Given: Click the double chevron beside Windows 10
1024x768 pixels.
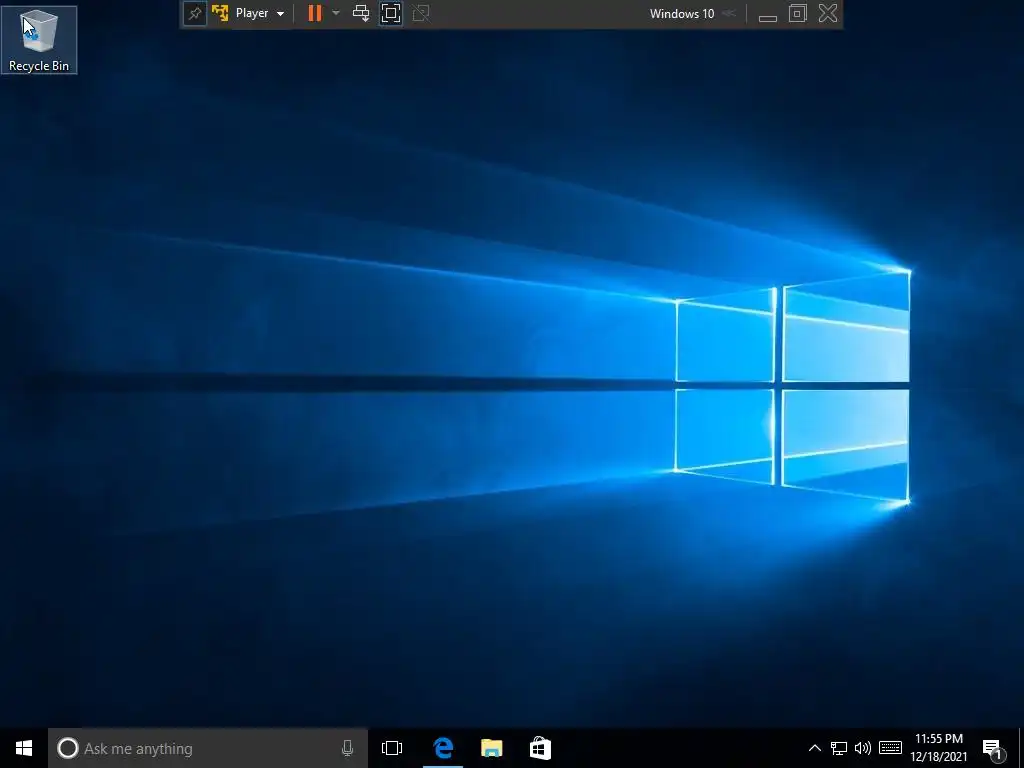Looking at the screenshot, I should point(729,14).
